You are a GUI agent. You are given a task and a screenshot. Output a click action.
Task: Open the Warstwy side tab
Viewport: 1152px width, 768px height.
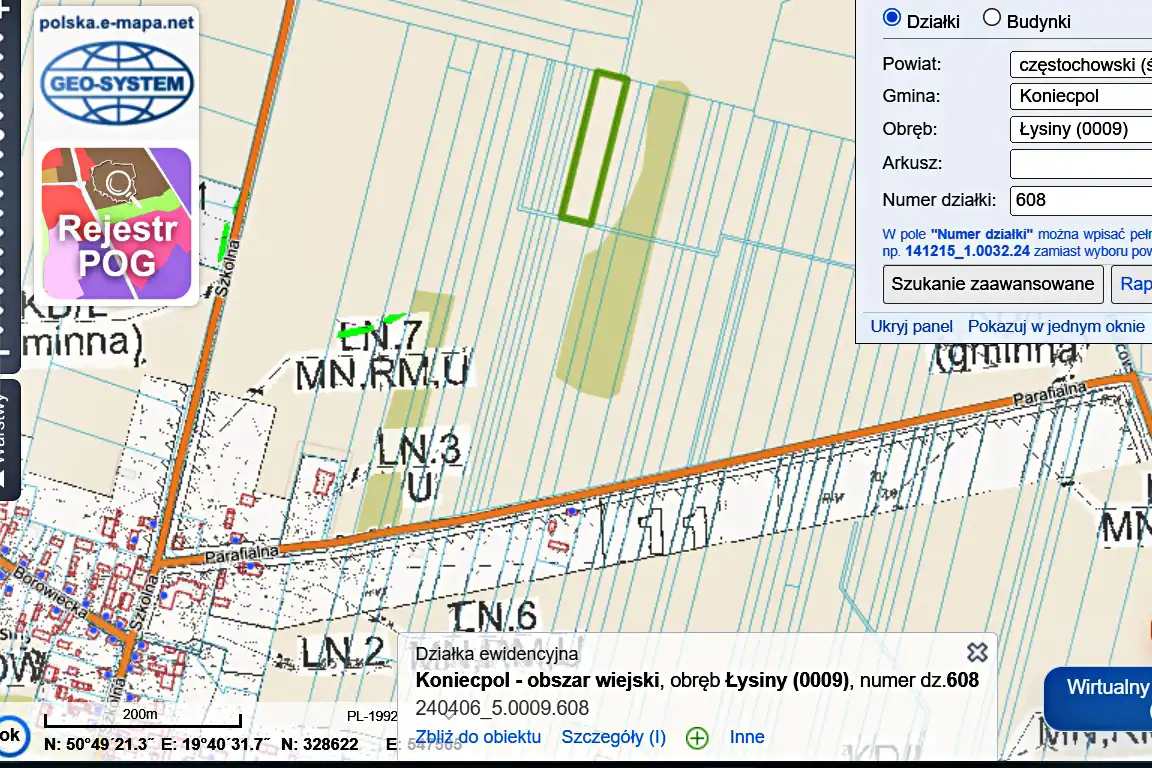click(6, 438)
